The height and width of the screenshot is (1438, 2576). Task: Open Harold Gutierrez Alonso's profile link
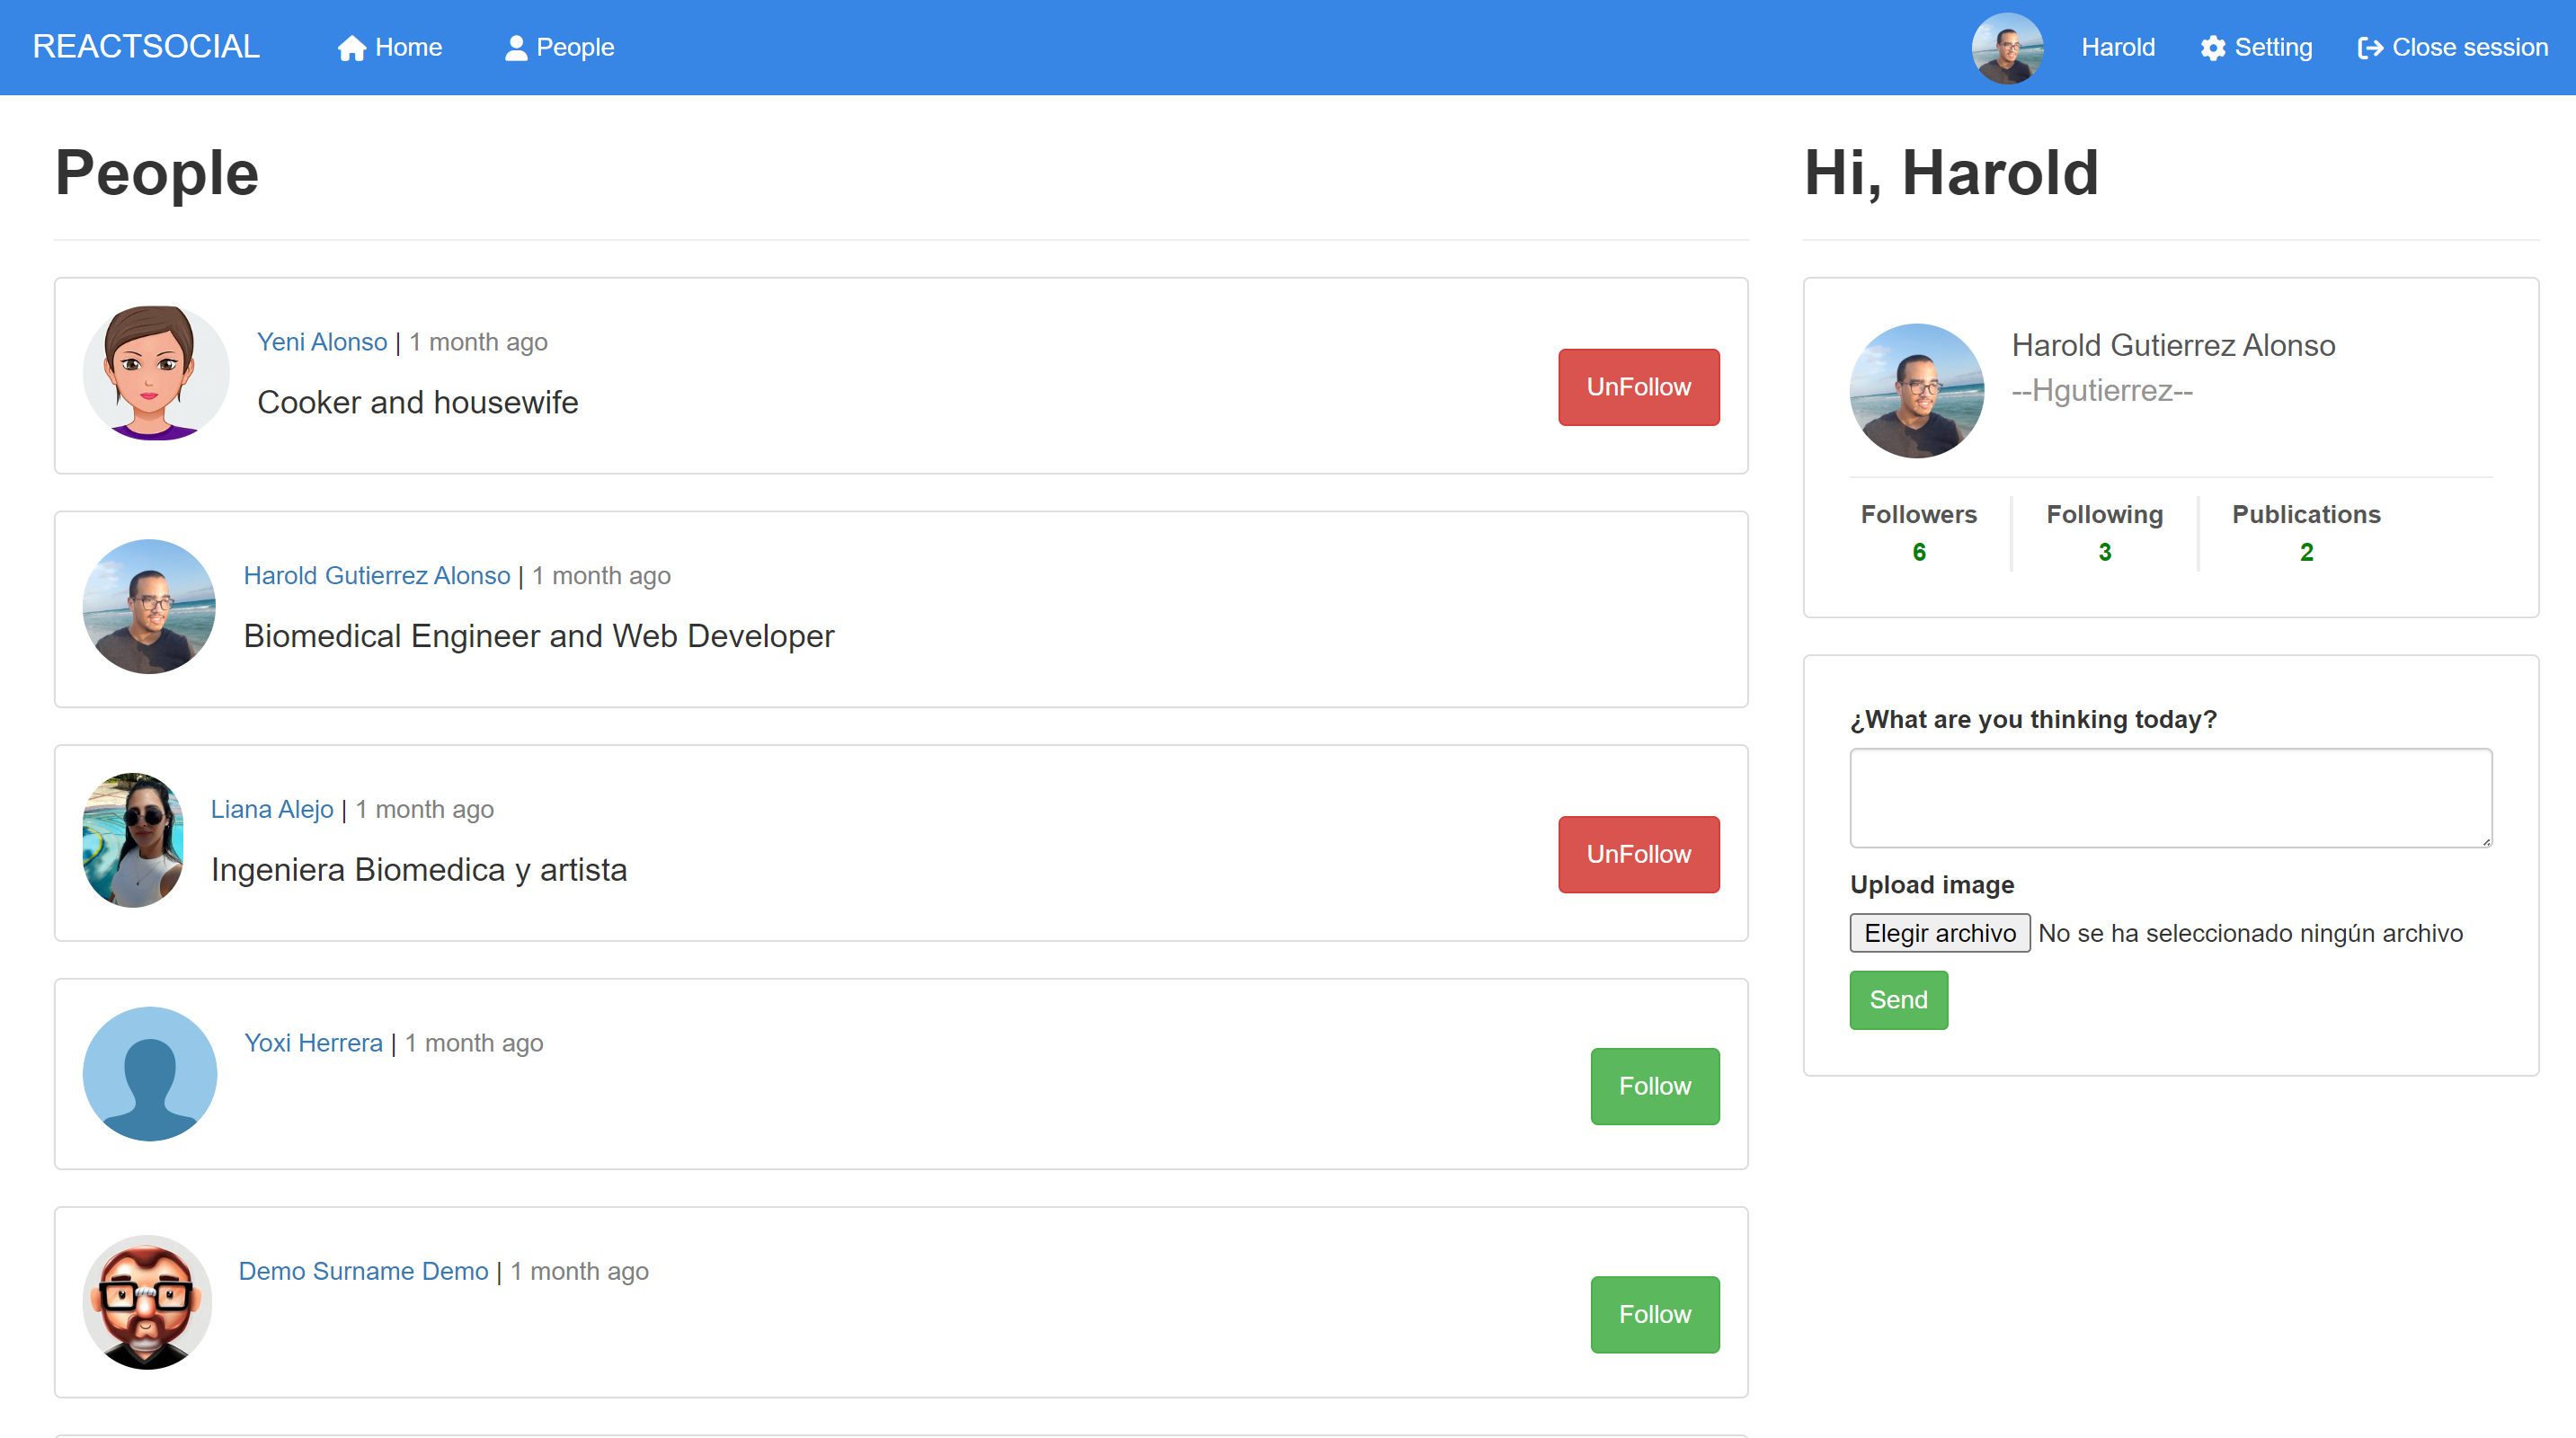tap(377, 575)
